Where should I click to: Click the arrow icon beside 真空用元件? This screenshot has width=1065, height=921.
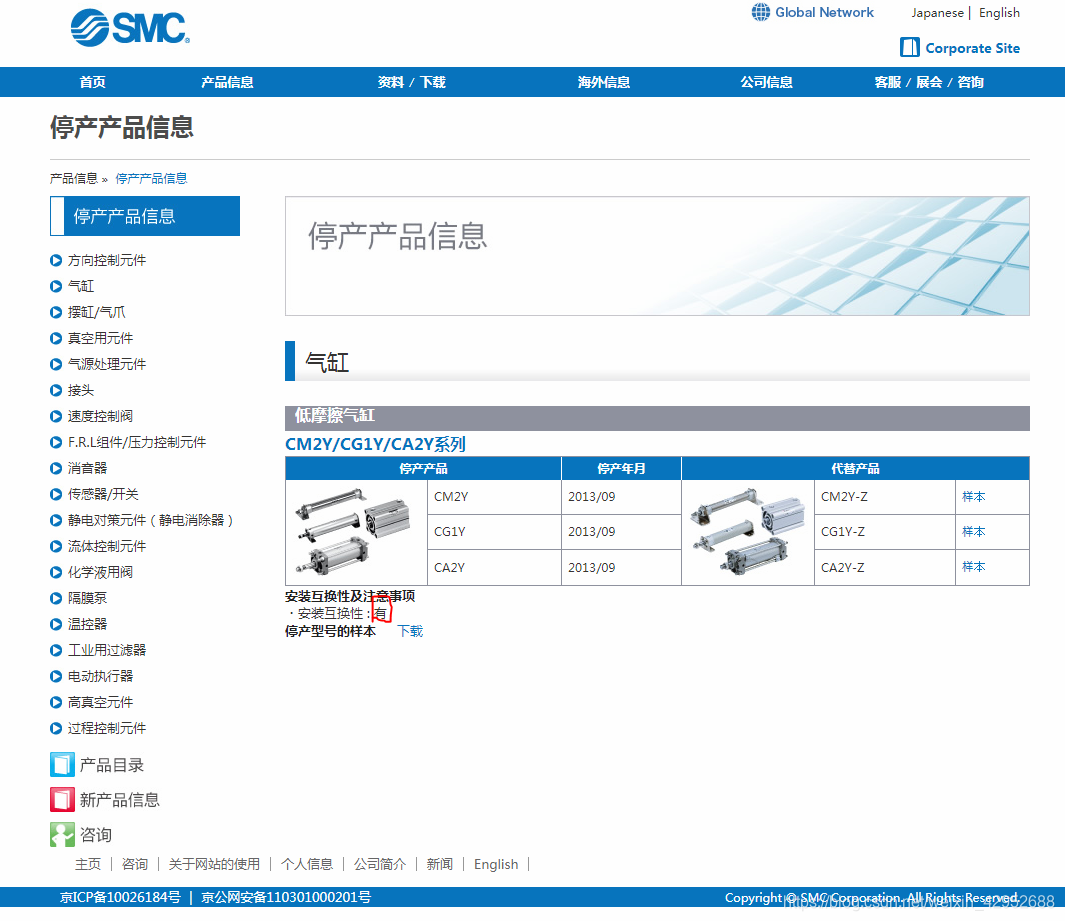click(56, 338)
